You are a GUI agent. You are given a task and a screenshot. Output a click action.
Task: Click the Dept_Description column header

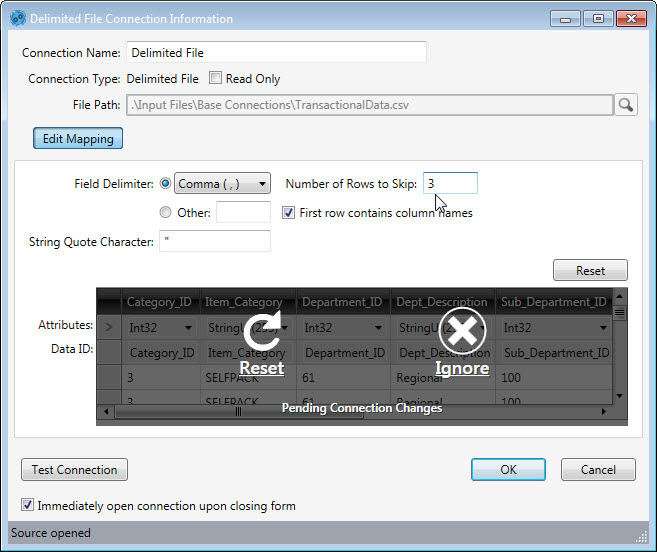point(442,302)
